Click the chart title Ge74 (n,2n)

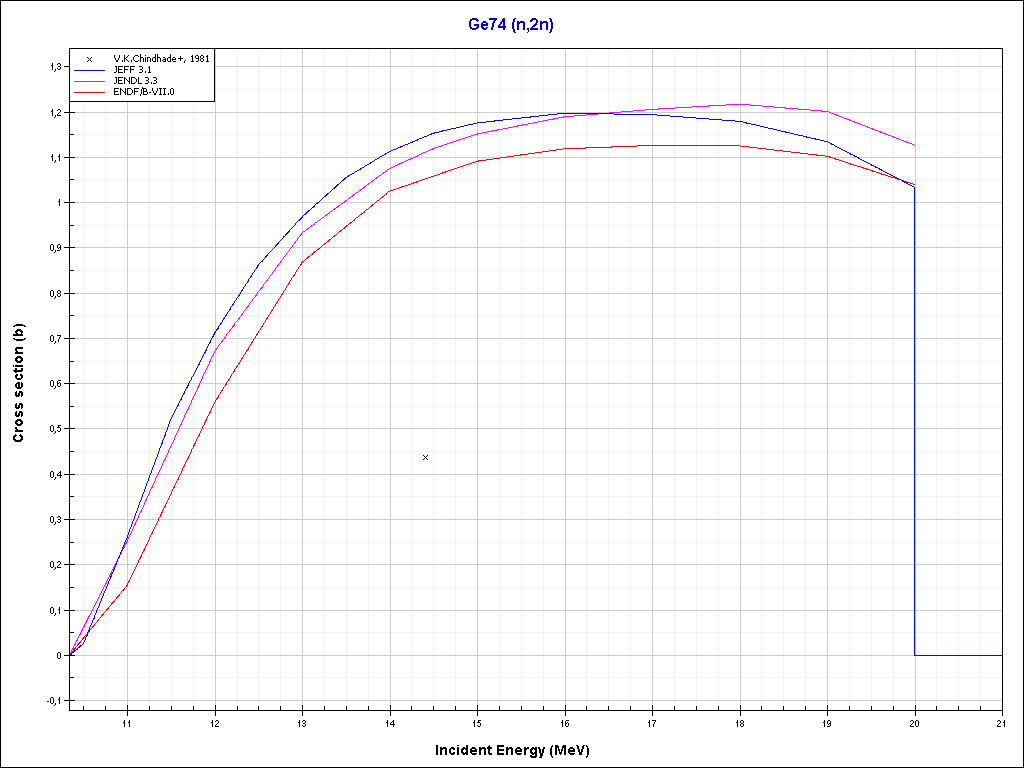click(511, 25)
